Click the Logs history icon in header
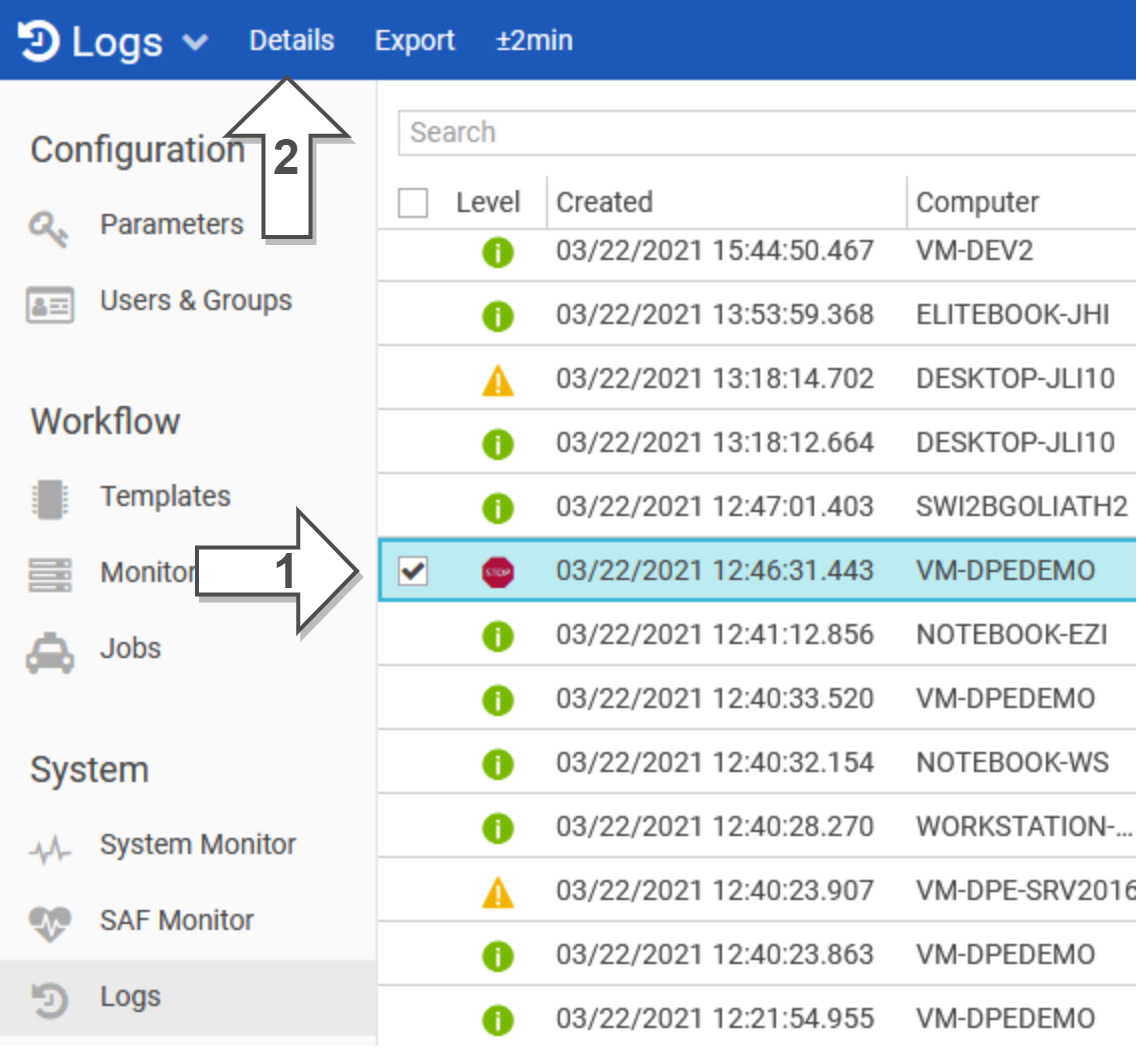 [x=38, y=41]
